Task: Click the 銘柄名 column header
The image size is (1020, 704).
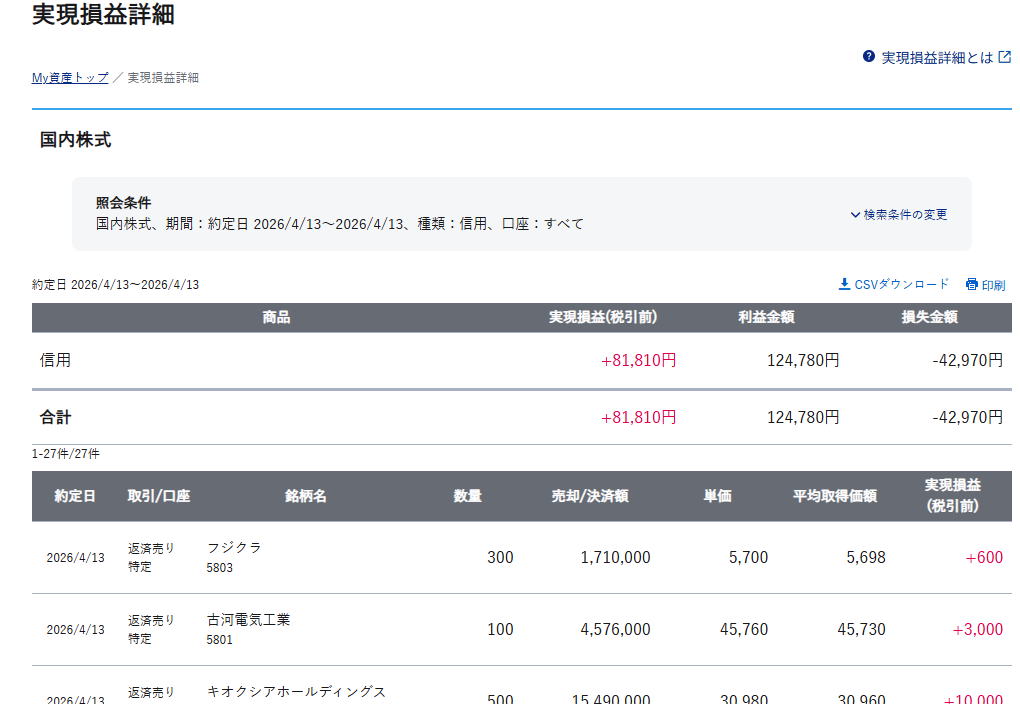Action: pyautogui.click(x=305, y=496)
